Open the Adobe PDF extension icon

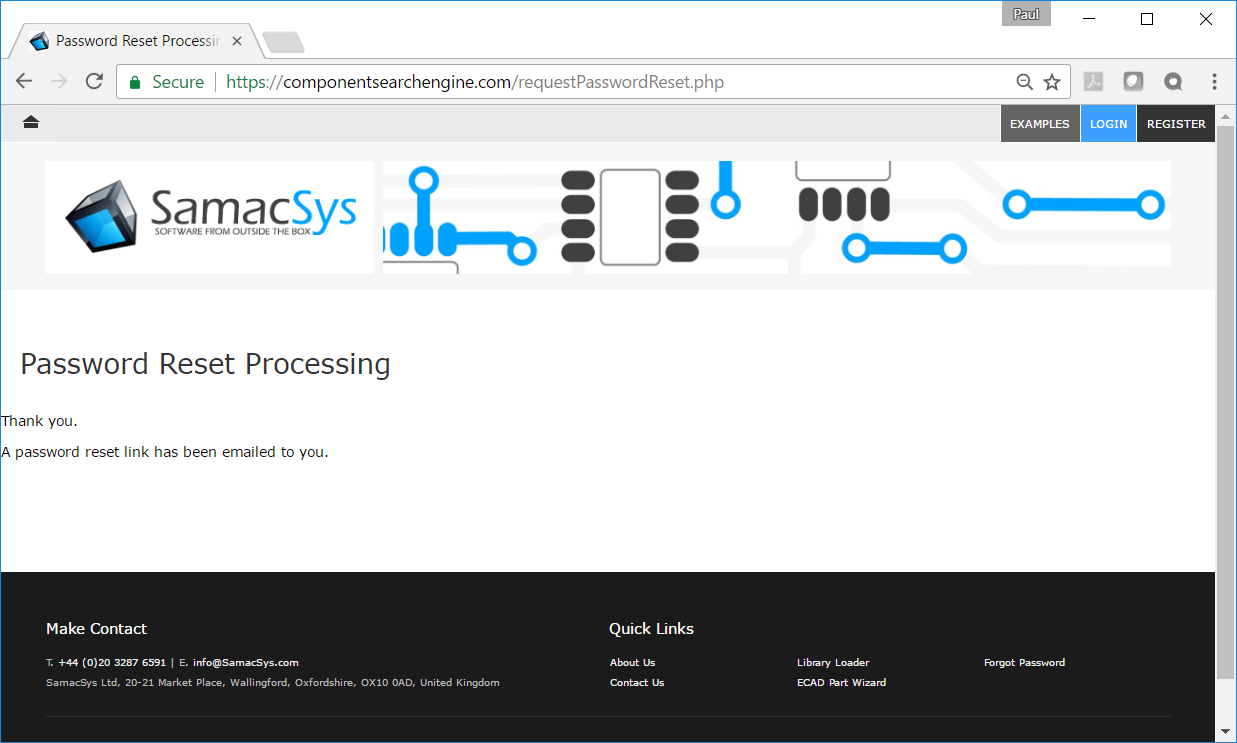pyautogui.click(x=1093, y=81)
